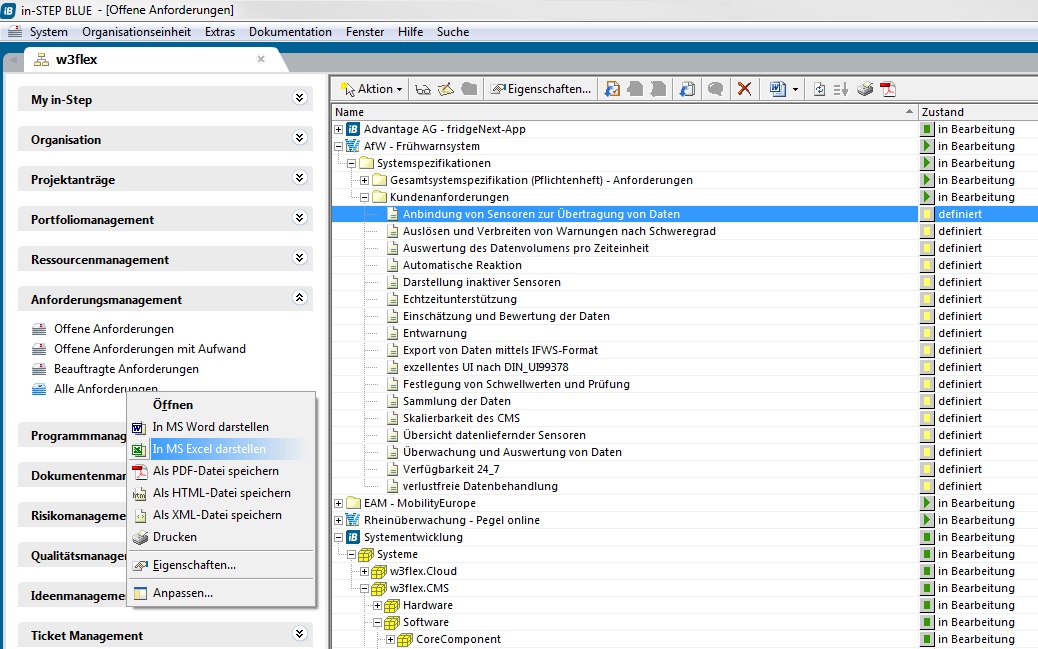The image size is (1038, 649).
Task: Expand the EAM - MobilityEurope tree node
Action: click(x=339, y=503)
